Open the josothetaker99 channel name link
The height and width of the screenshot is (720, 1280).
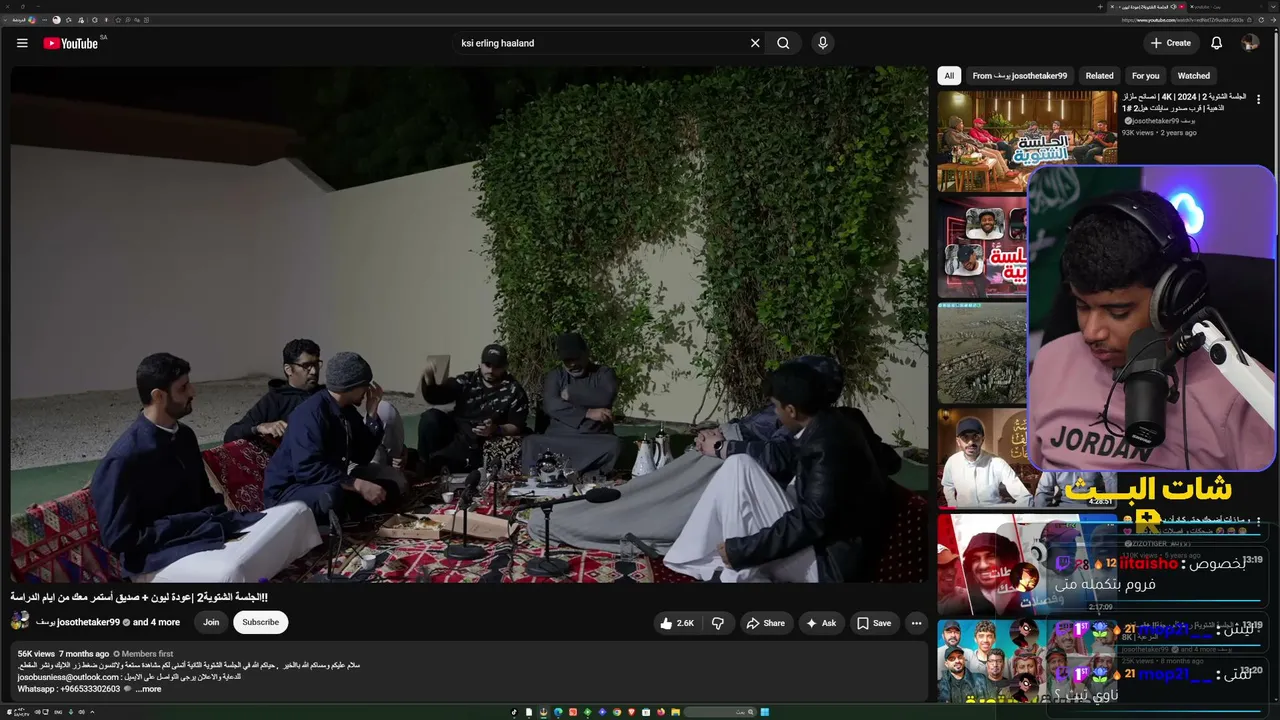point(78,622)
